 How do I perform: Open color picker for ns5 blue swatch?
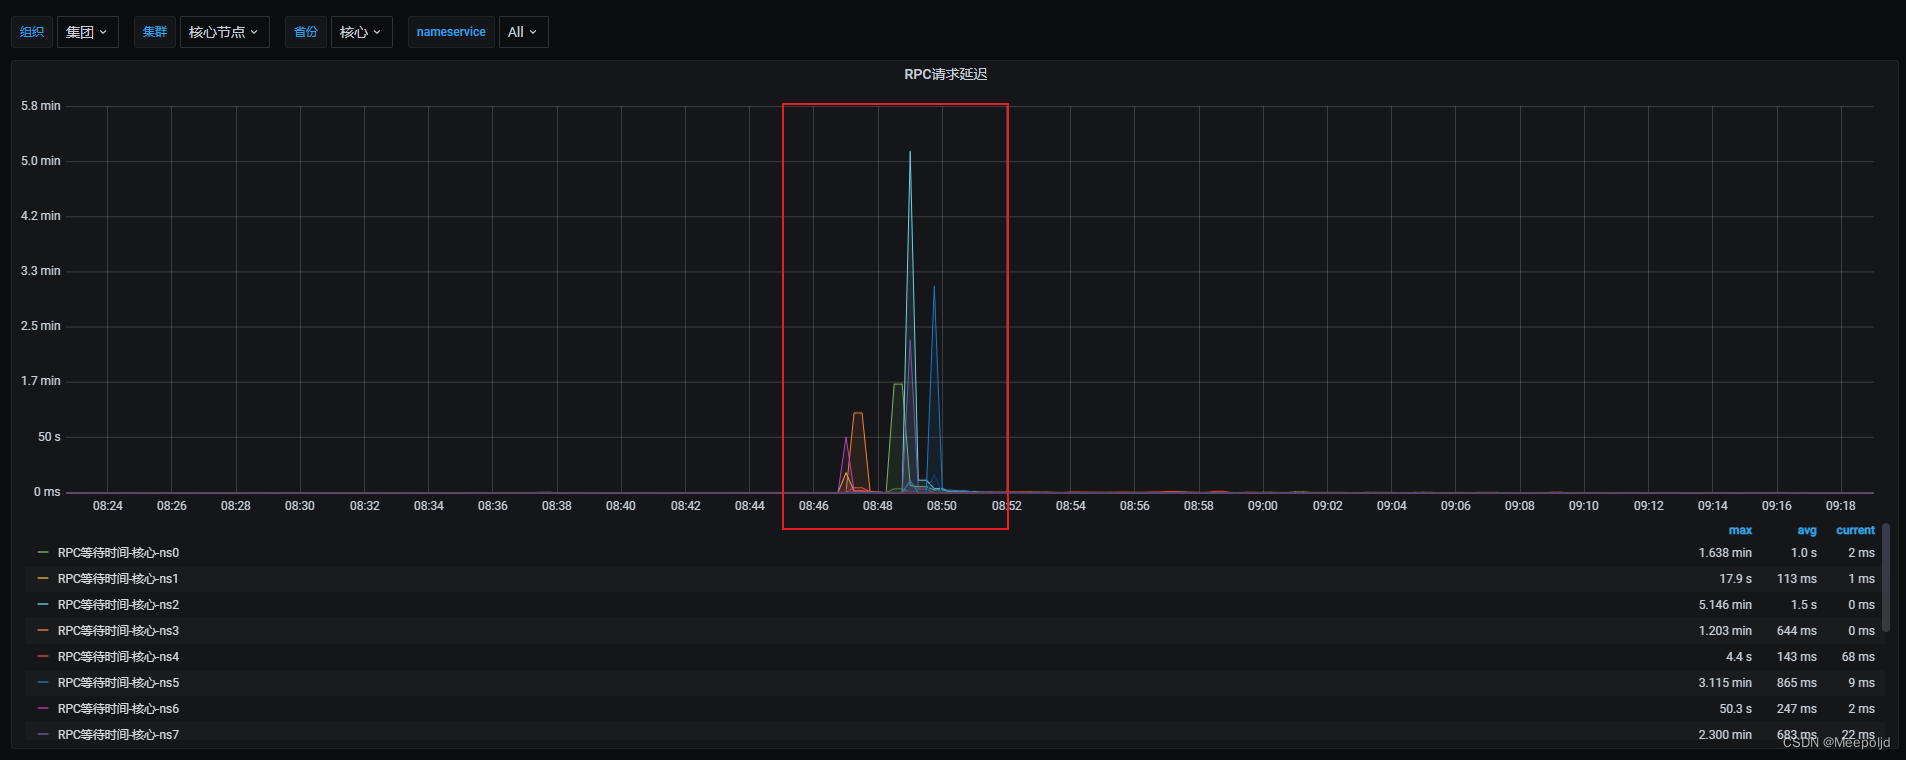43,683
